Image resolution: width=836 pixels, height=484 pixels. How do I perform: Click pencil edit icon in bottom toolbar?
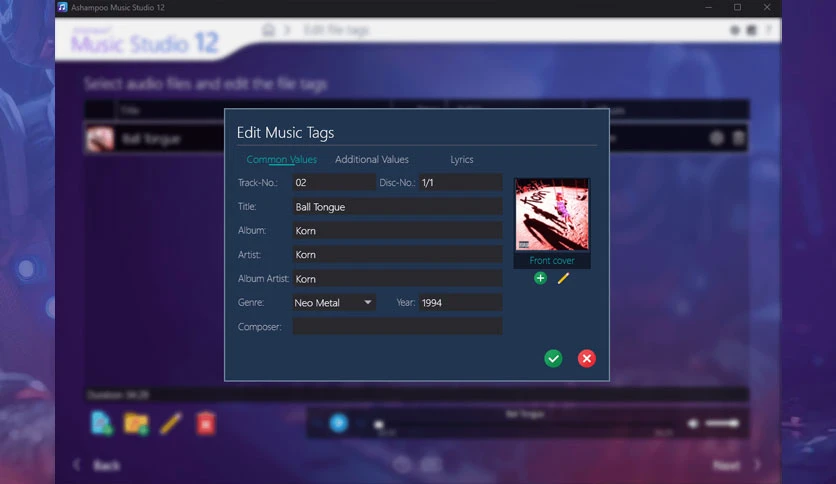tap(171, 424)
